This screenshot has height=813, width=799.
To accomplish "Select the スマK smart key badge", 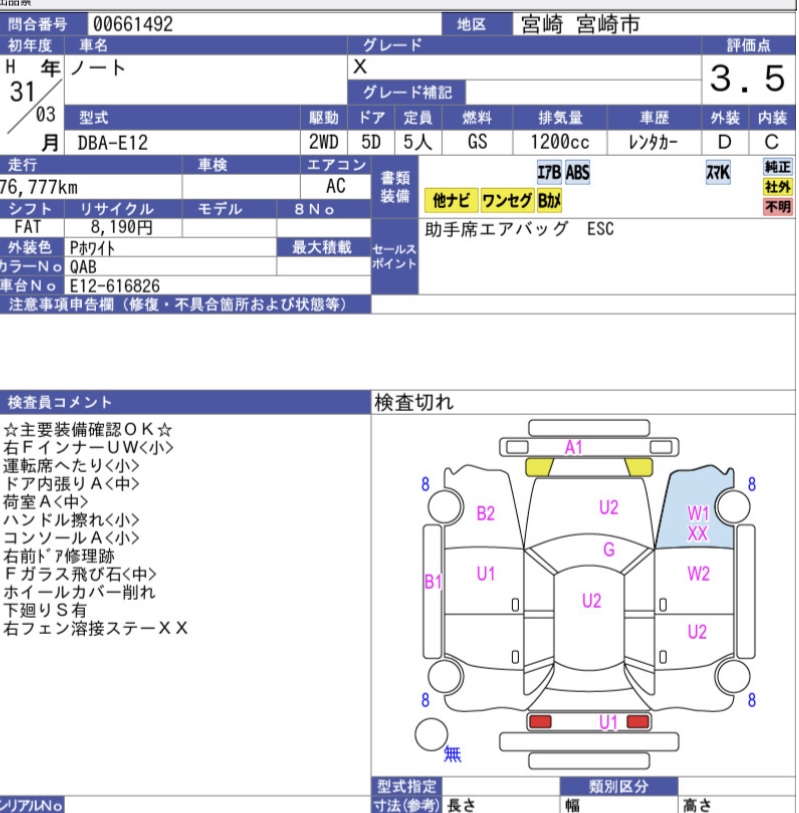I will pos(718,173).
